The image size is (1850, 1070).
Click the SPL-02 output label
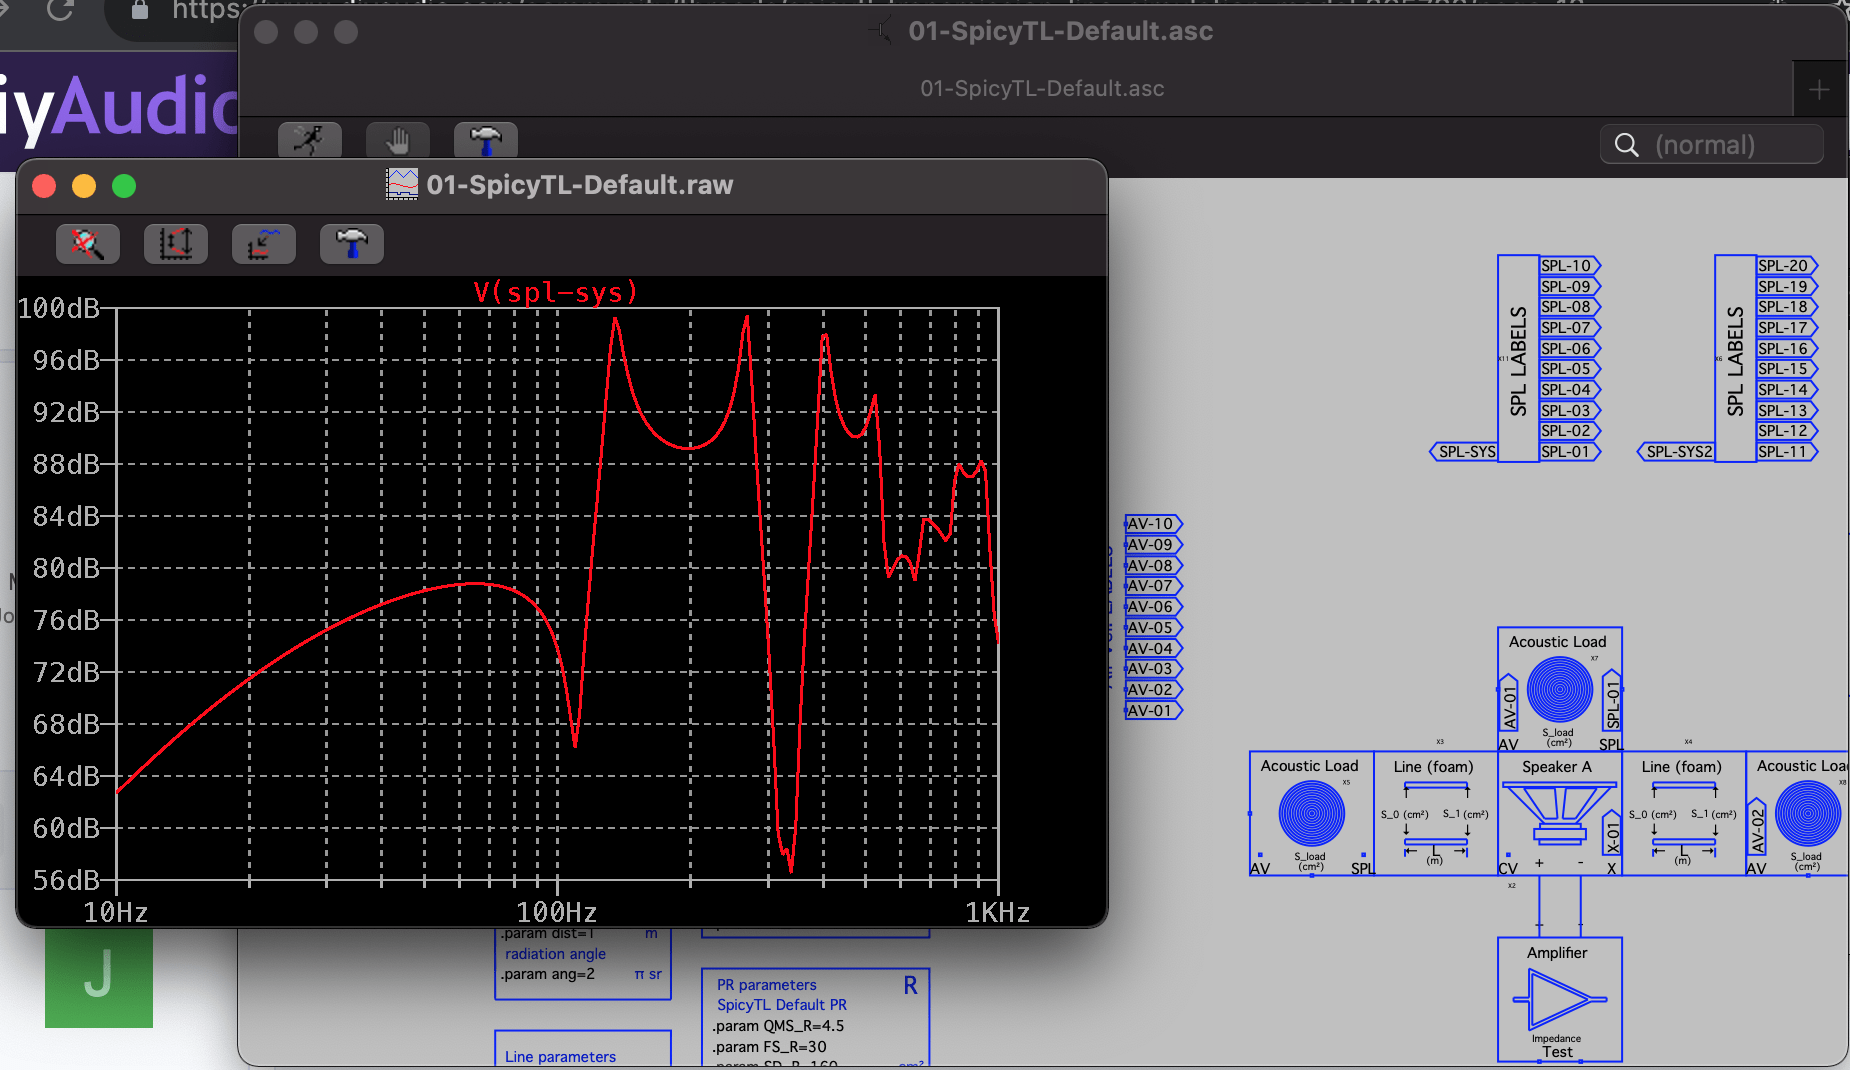point(1570,431)
